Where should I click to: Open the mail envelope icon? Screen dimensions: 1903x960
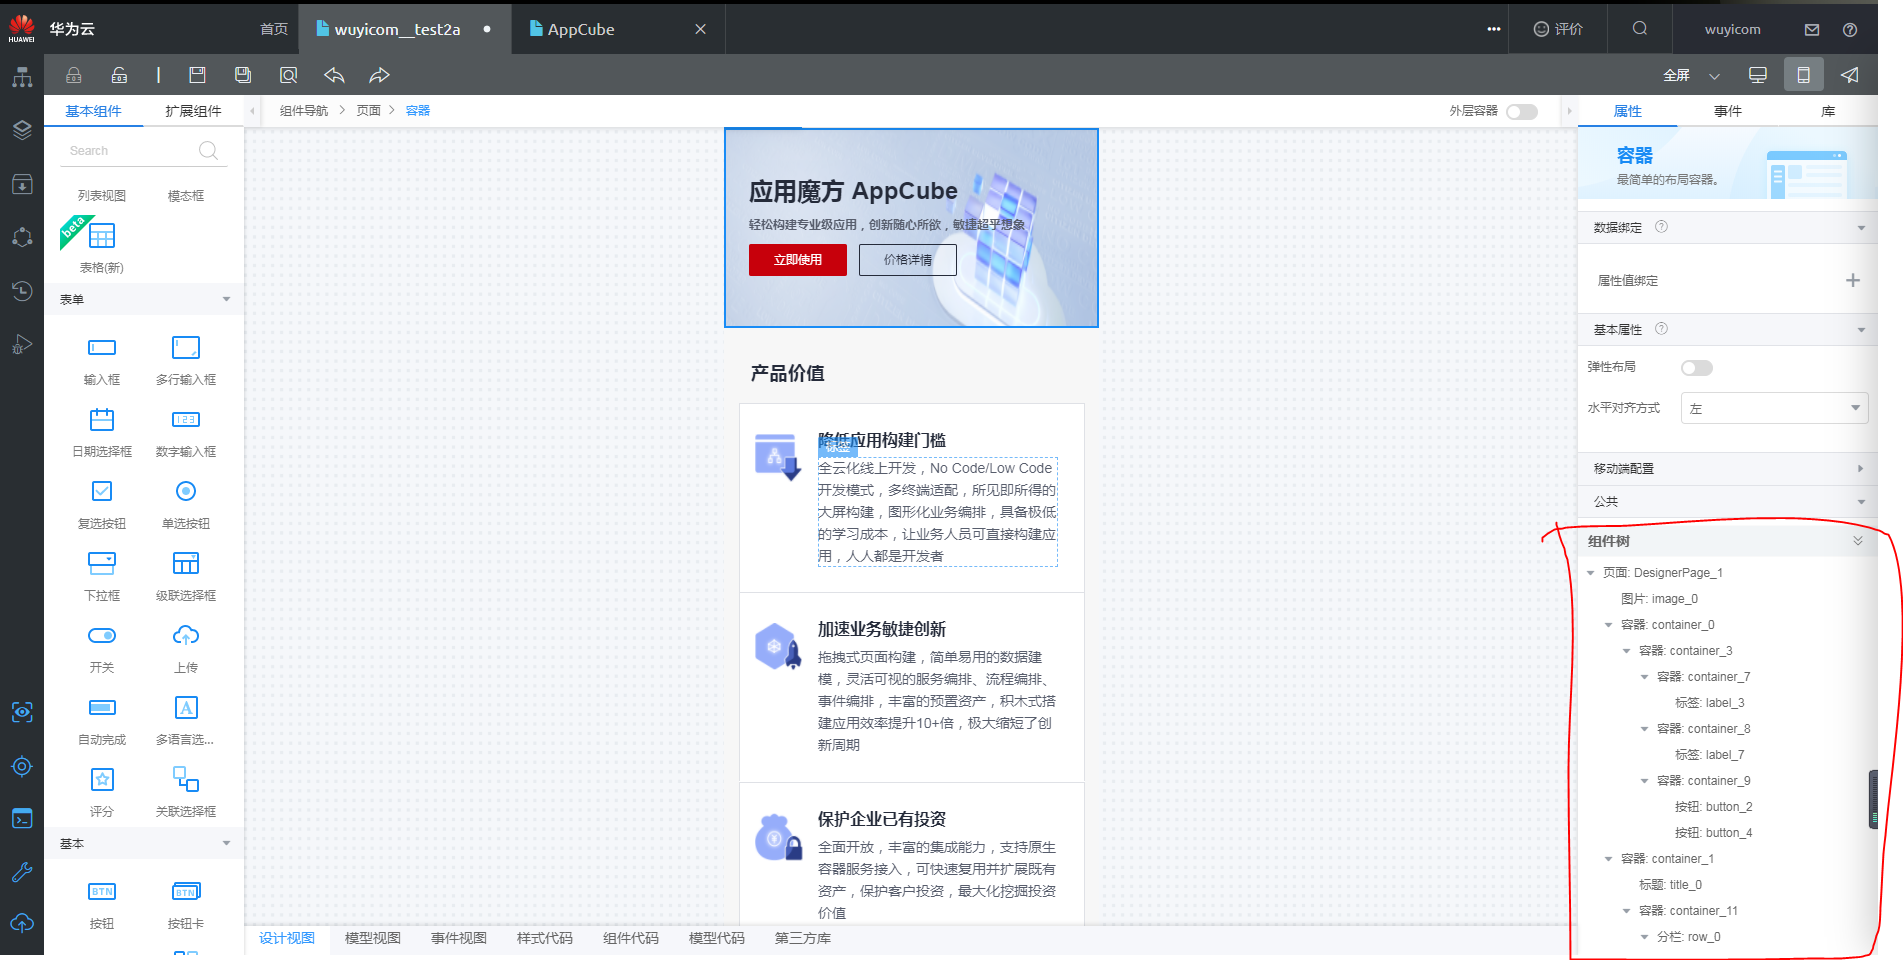coord(1812,30)
